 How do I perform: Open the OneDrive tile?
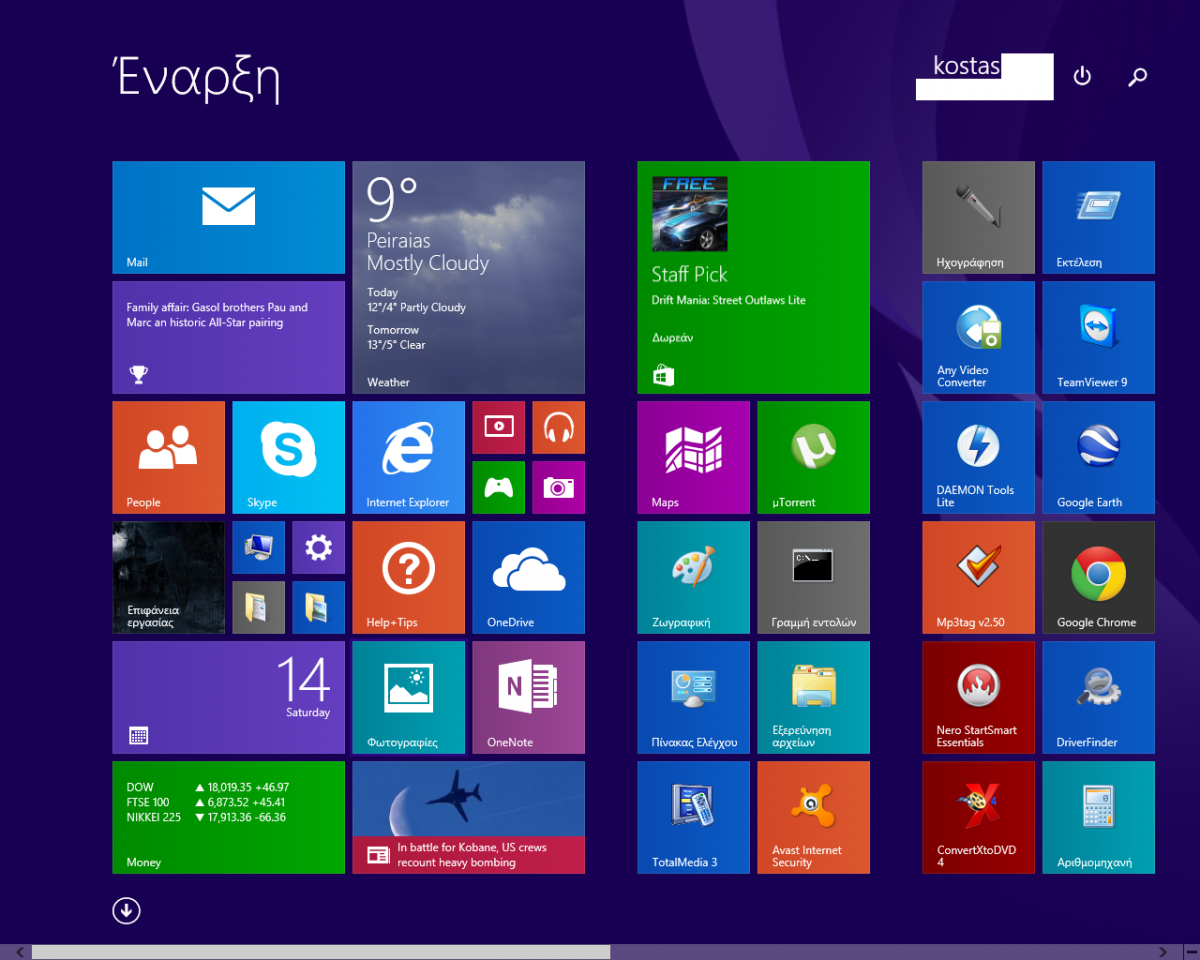click(528, 577)
